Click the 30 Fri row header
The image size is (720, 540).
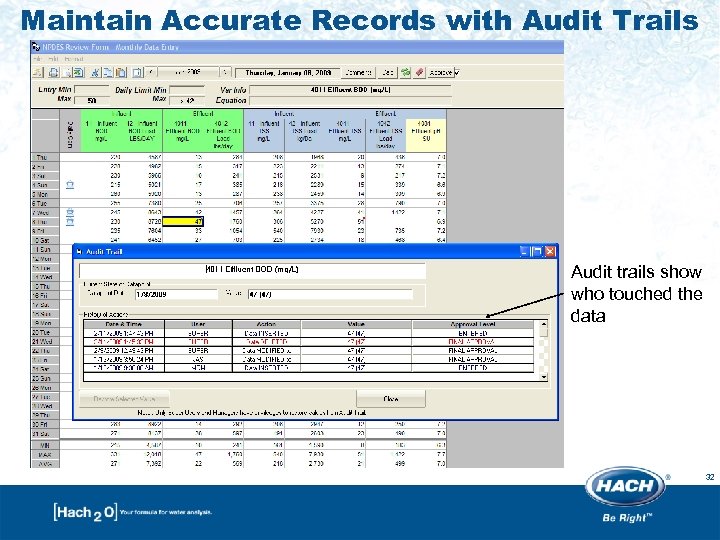point(45,424)
